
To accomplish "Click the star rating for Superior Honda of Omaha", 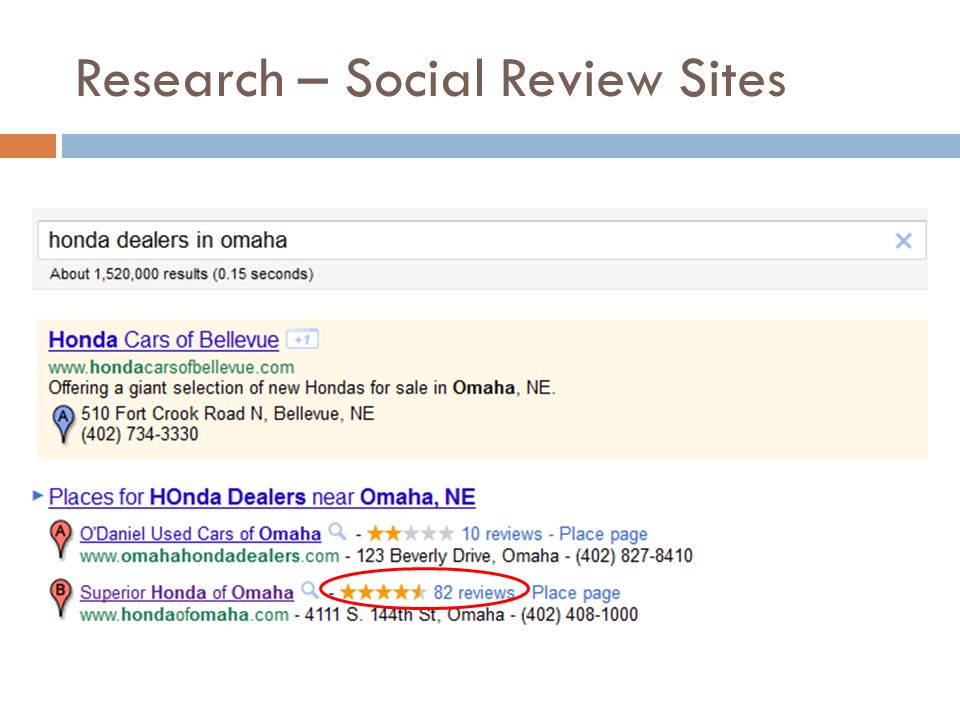I will click(x=383, y=593).
